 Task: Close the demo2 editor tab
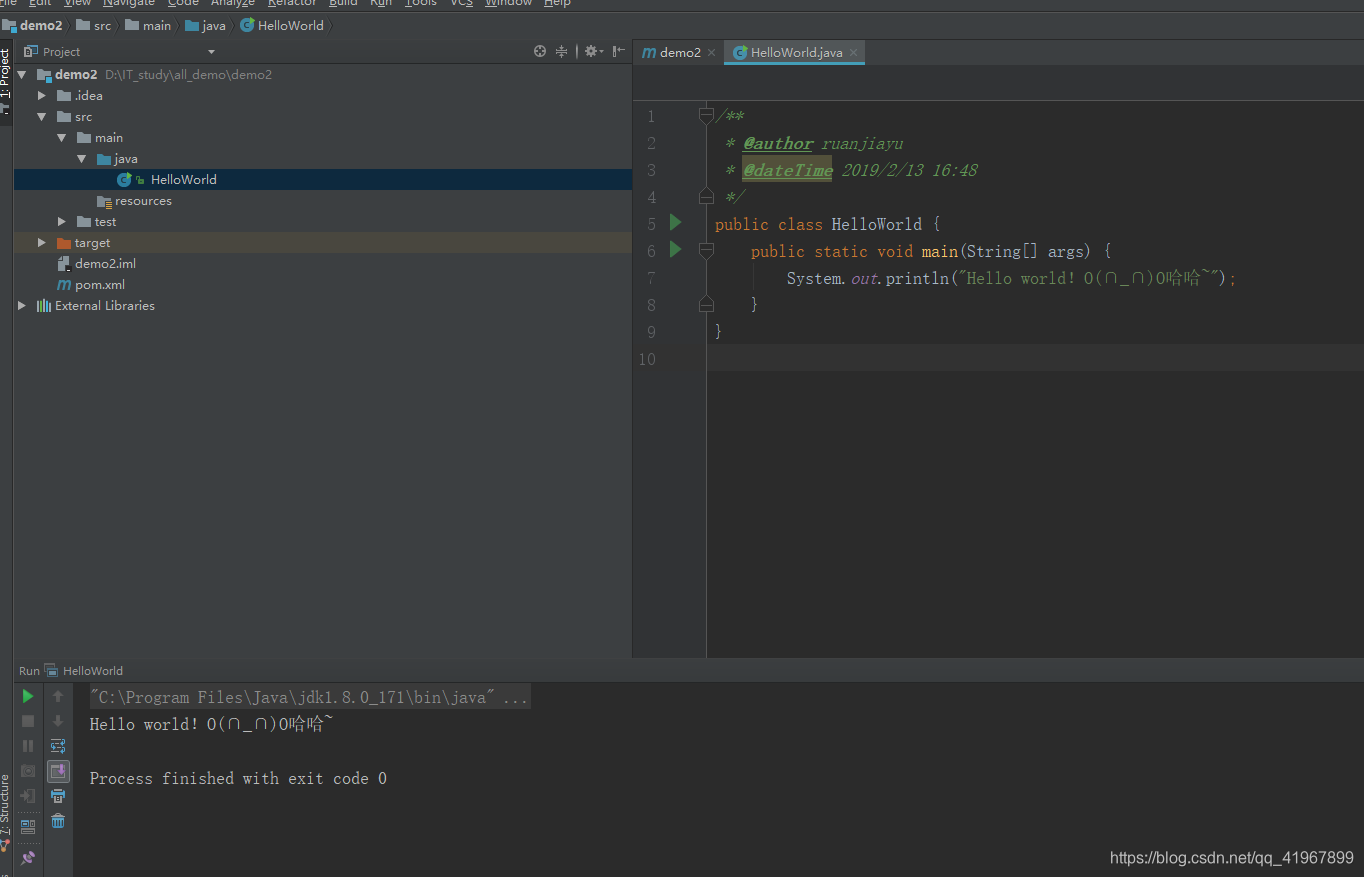click(711, 53)
